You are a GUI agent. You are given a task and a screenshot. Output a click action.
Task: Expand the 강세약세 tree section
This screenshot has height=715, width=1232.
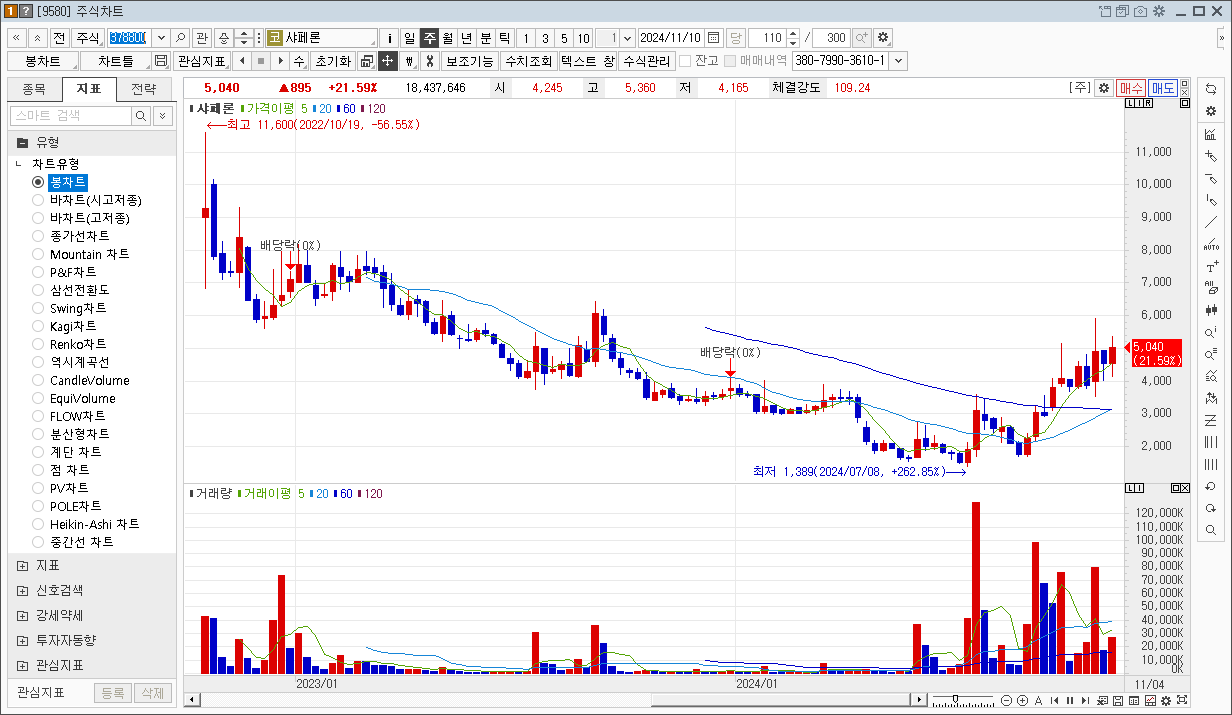pos(22,615)
